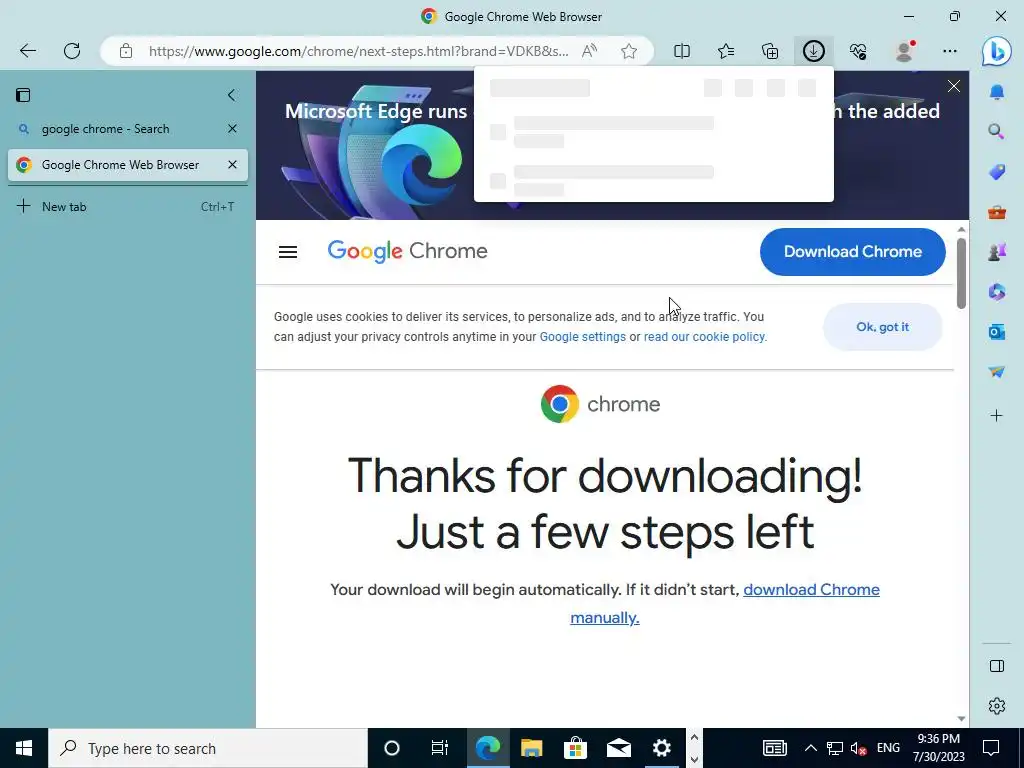Click the taskbar search box
This screenshot has width=1024, height=768.
(x=208, y=748)
